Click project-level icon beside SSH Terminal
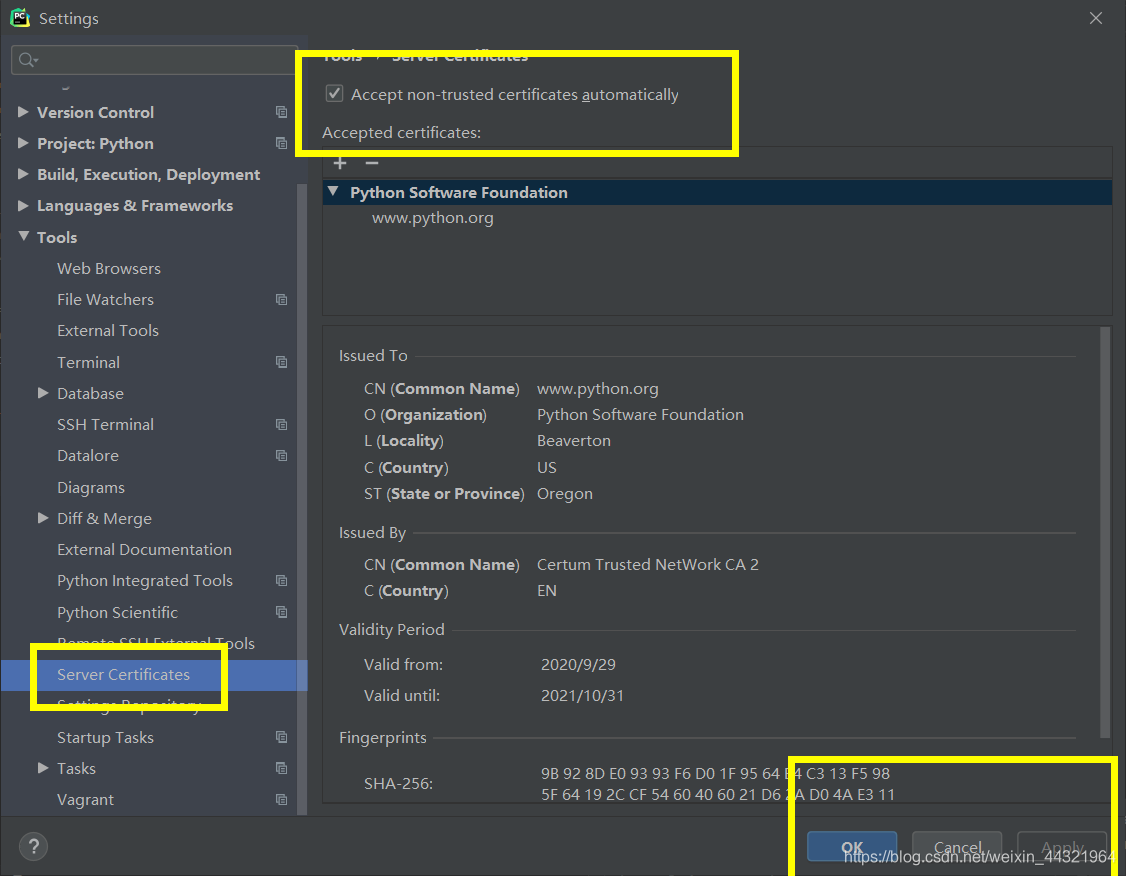Viewport: 1126px width, 876px height. (x=282, y=424)
